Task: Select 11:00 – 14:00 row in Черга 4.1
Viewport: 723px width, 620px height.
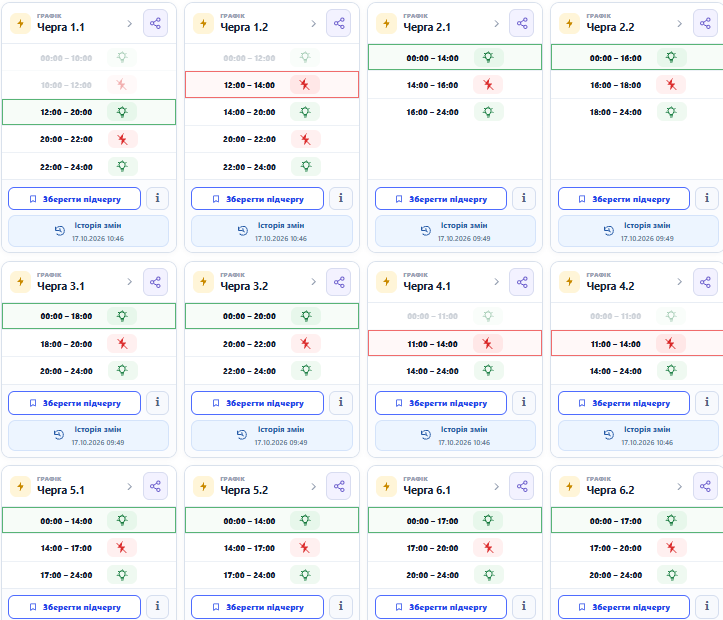Action: 455,343
